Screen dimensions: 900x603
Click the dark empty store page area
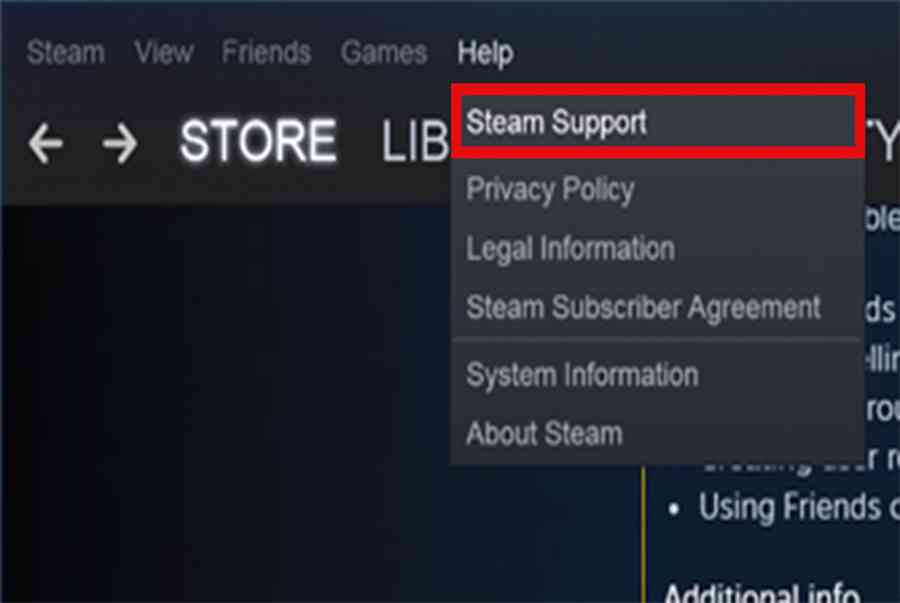pos(230,402)
